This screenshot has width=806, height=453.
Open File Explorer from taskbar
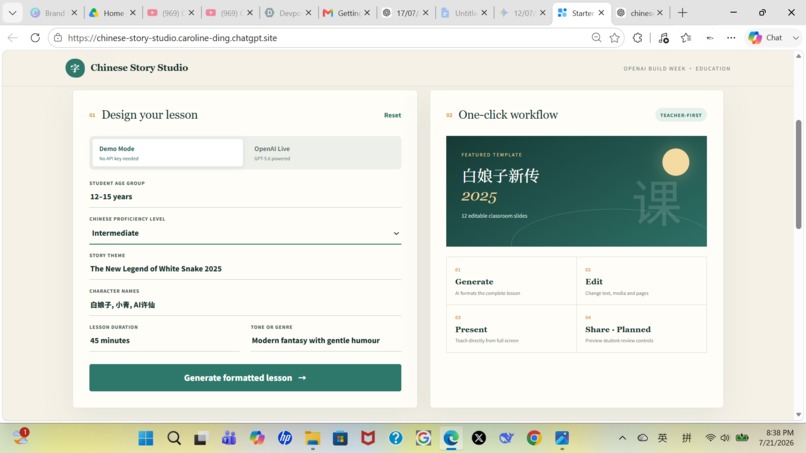[x=313, y=438]
